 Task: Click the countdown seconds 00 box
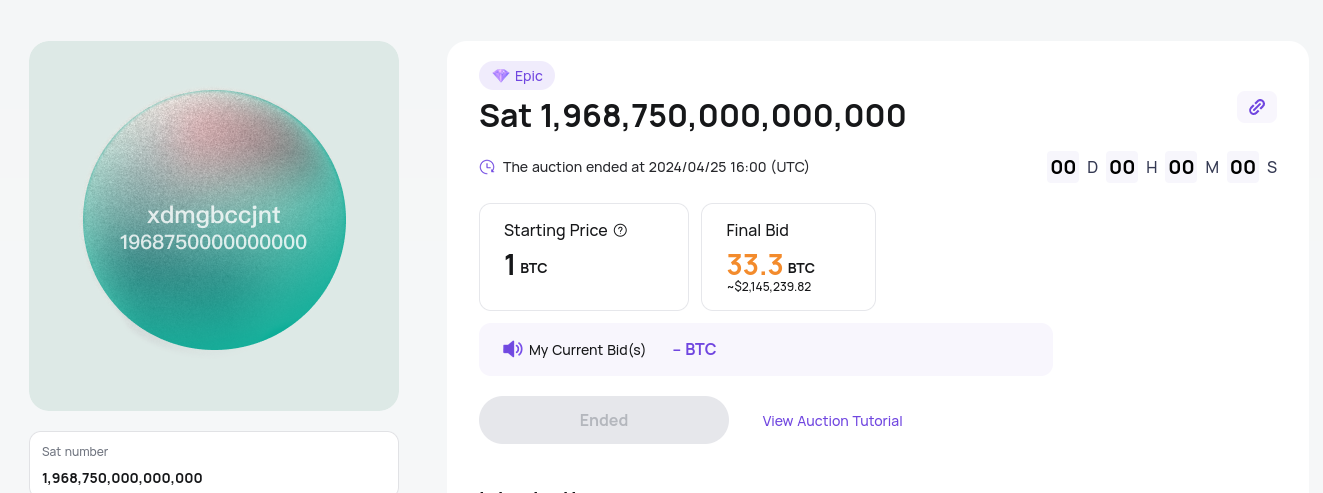pos(1243,167)
